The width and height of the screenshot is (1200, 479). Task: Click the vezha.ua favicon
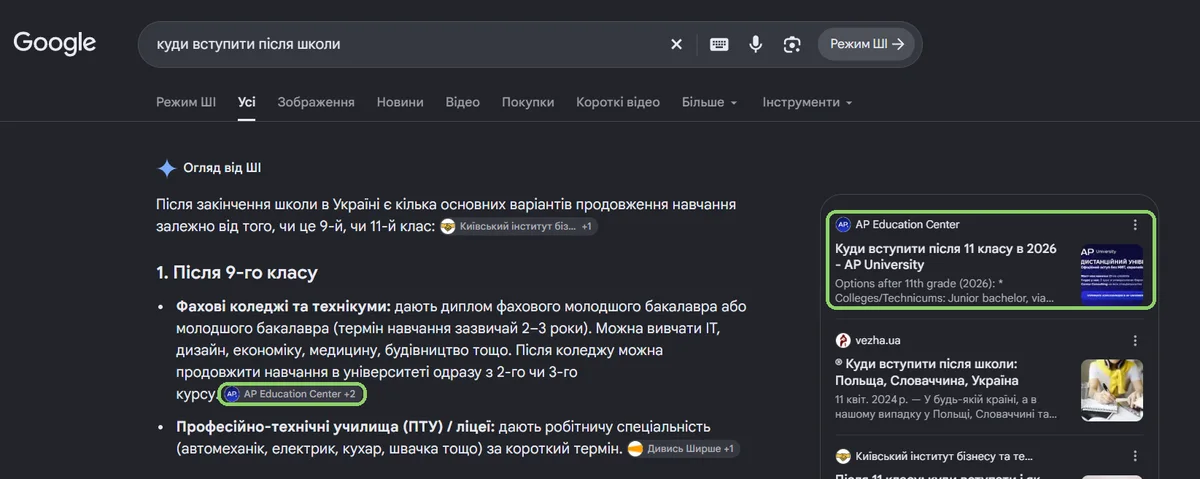click(843, 340)
